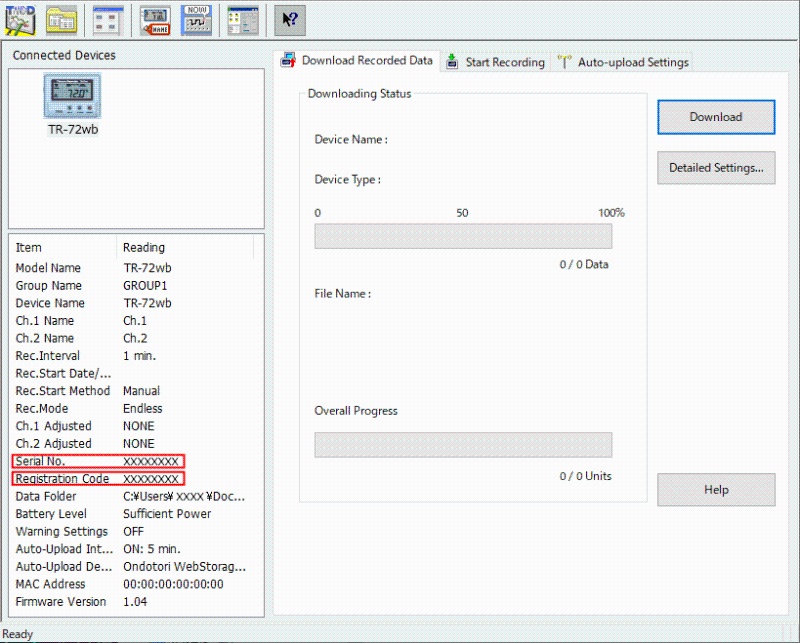This screenshot has width=800, height=643.
Task: Open the yellow data folder toolbar icon
Action: 62,20
